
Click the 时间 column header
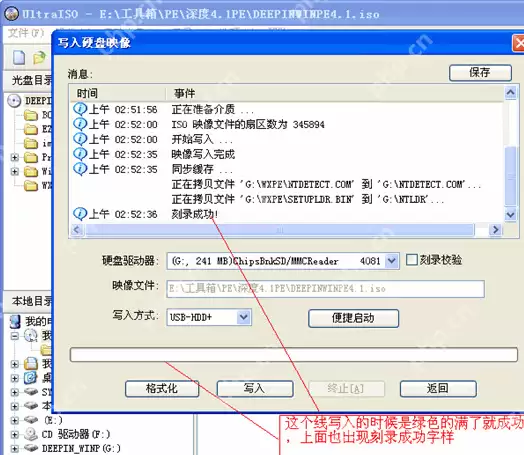click(118, 93)
